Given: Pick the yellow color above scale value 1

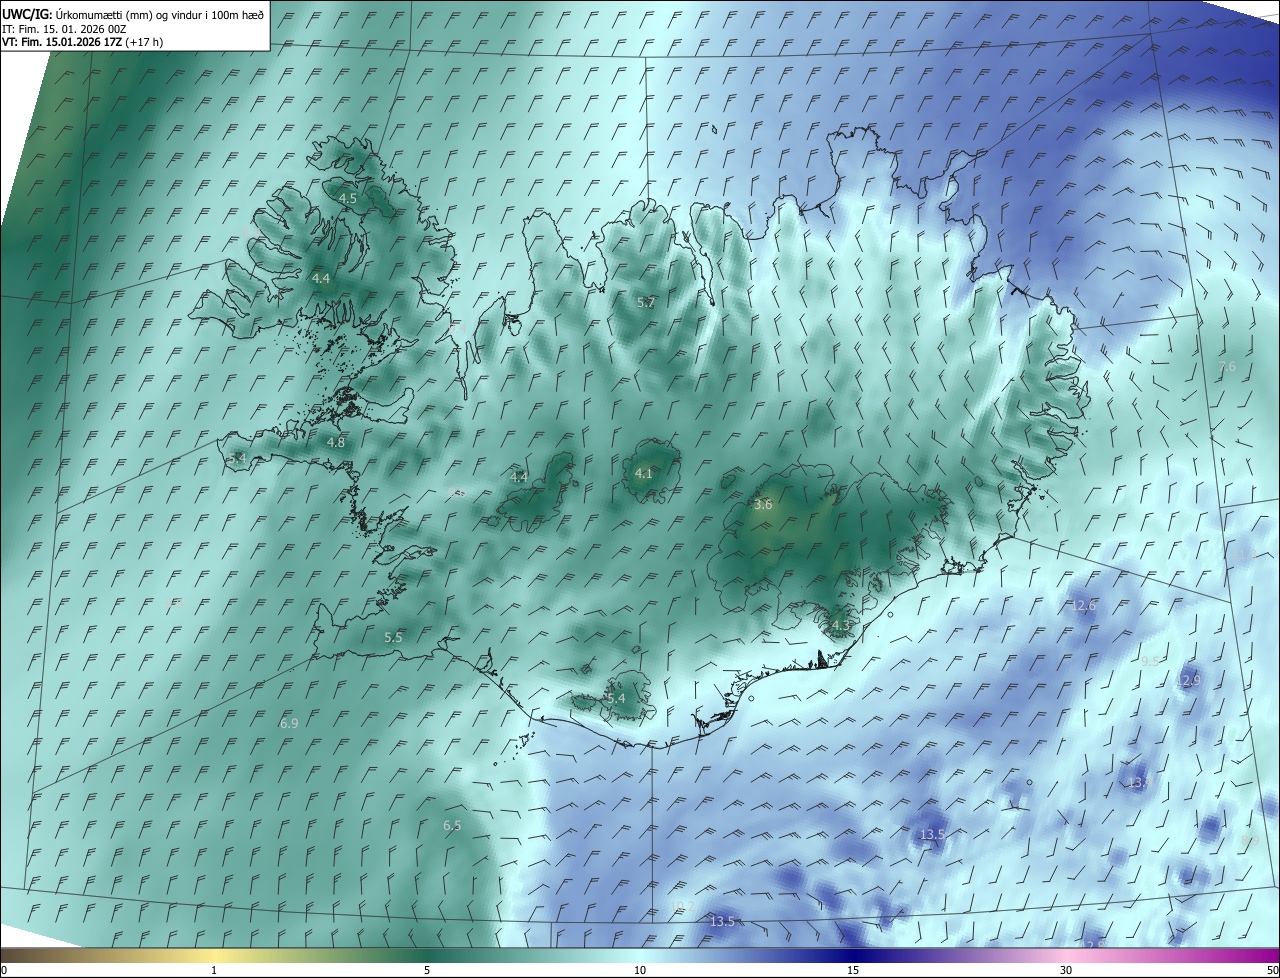Looking at the screenshot, I should click(x=214, y=956).
